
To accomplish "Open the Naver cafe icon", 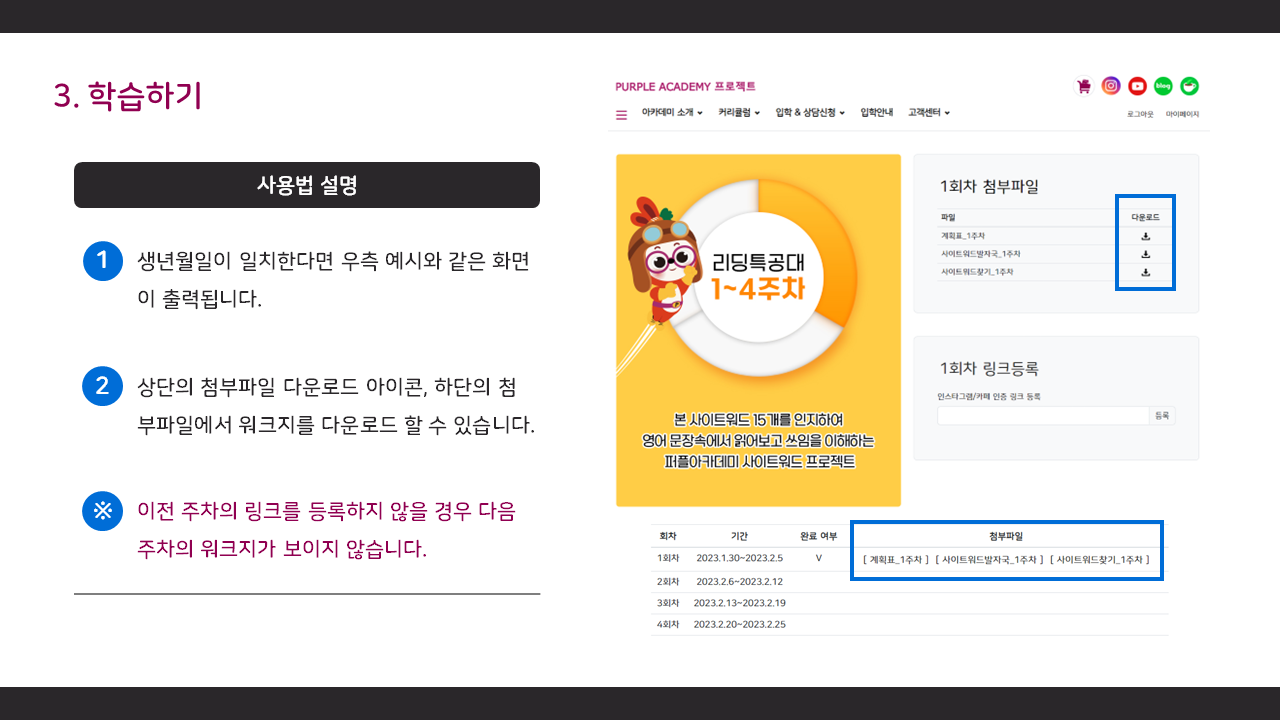I will coord(1189,86).
